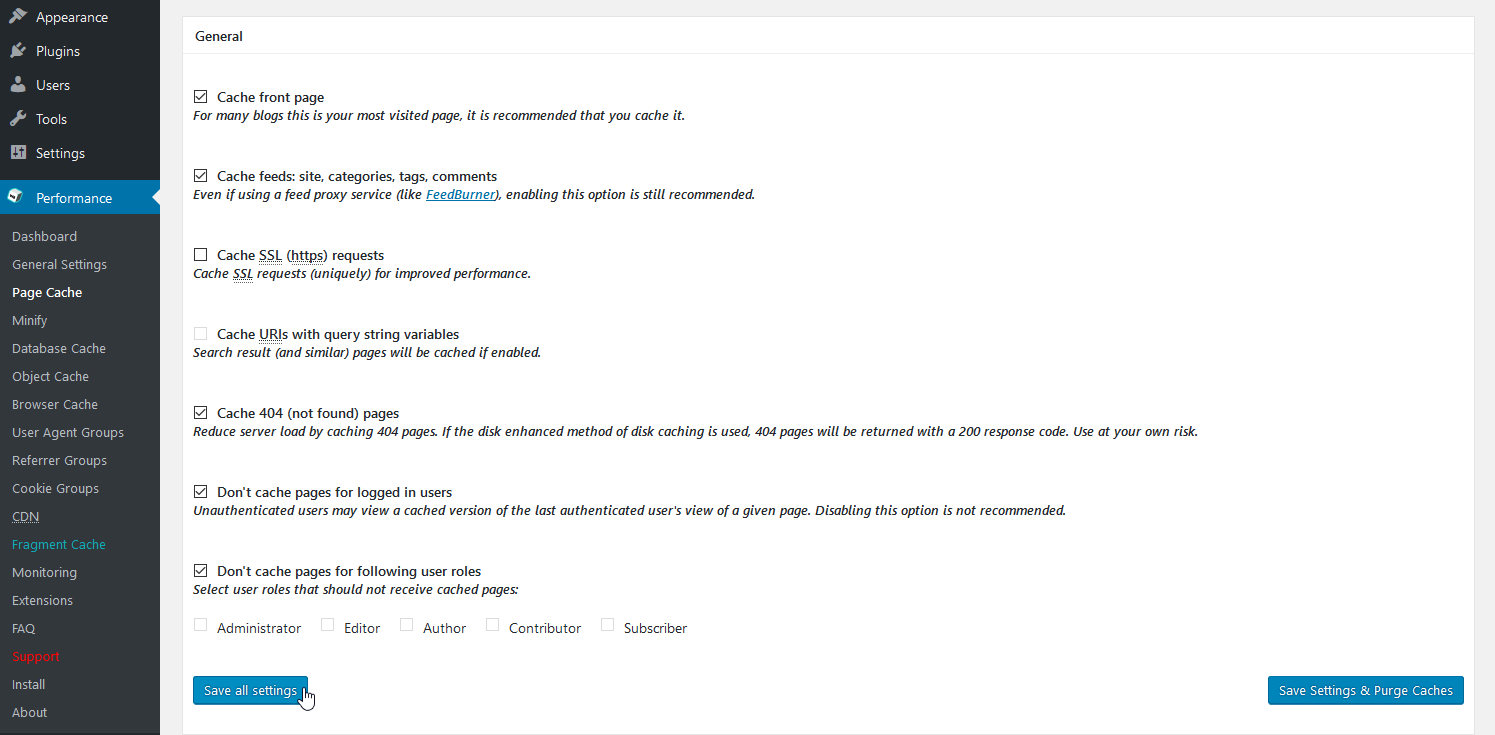Image resolution: width=1495 pixels, height=735 pixels.
Task: Toggle Cache 404 (not found) pages checkbox
Action: click(x=201, y=413)
